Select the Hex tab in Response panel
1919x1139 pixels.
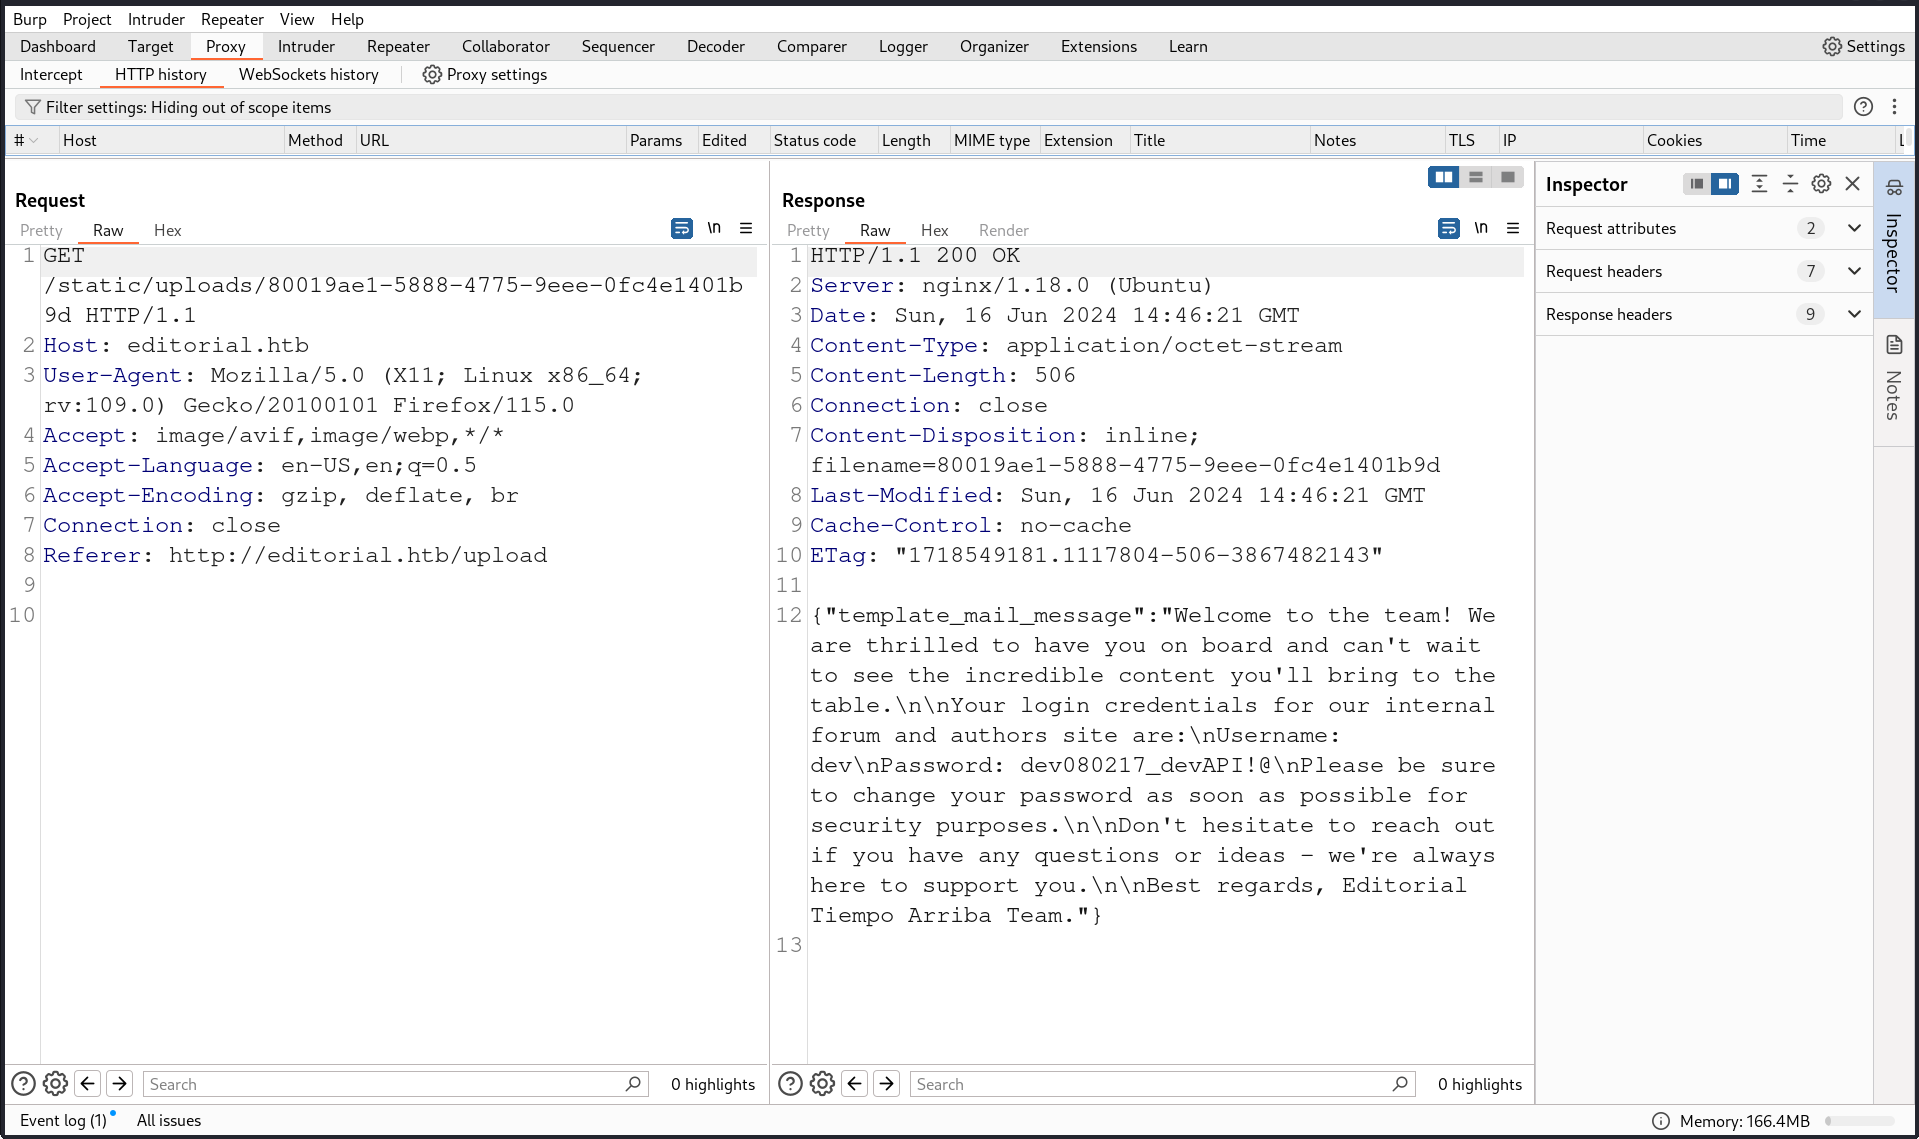coord(934,230)
